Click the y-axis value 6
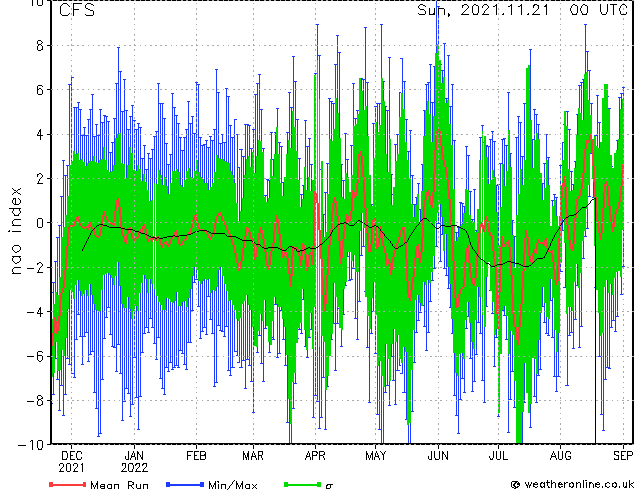The image size is (634, 490). 40,90
